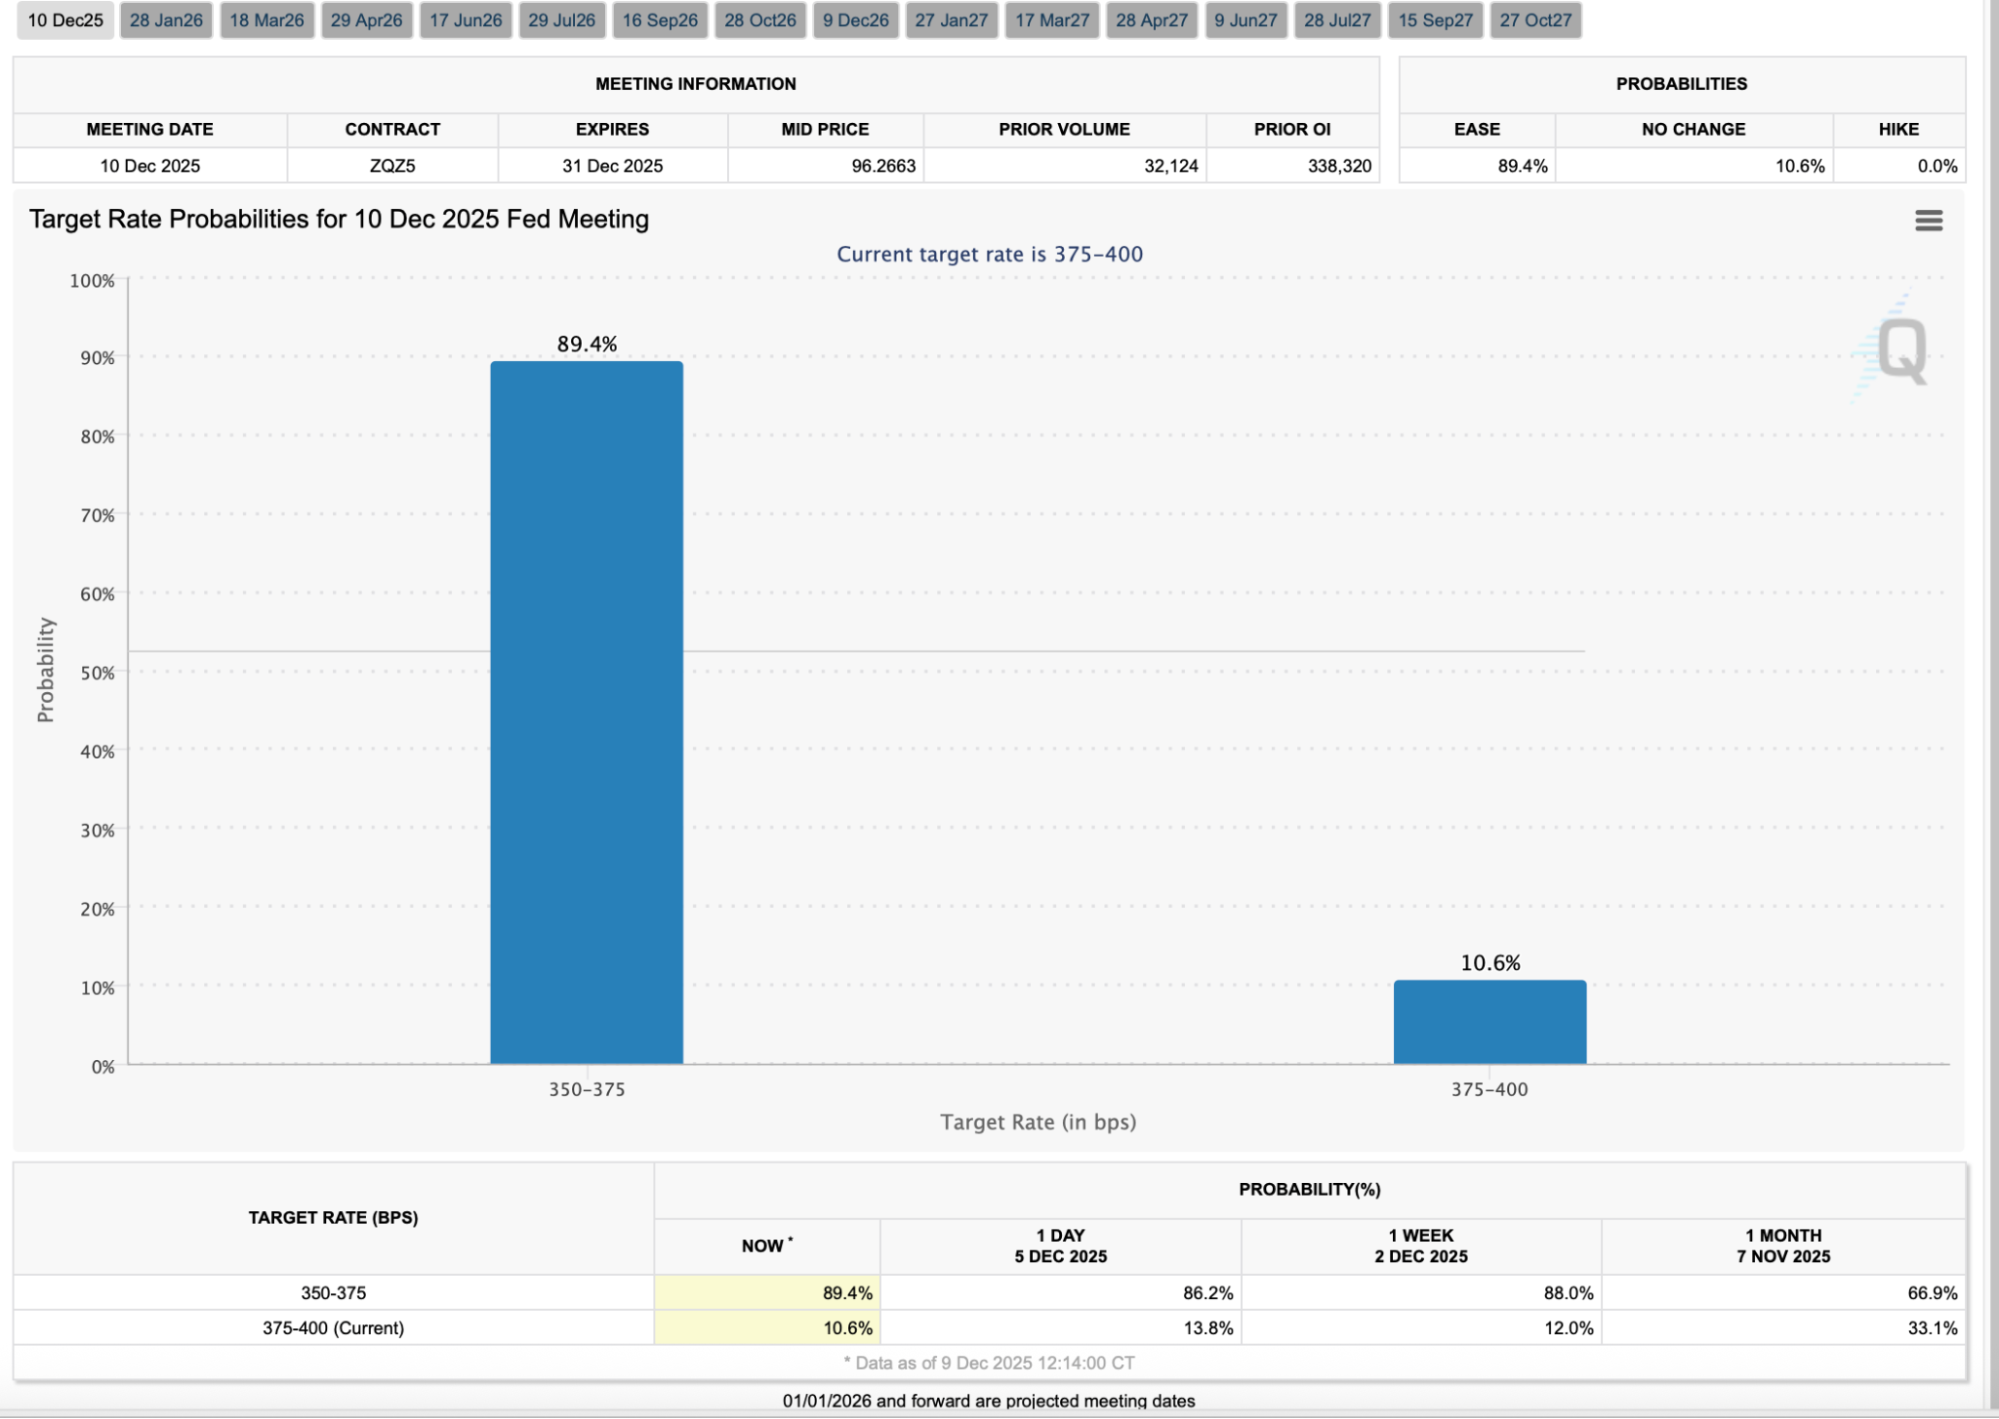The image size is (1999, 1419).
Task: Click the 10.6% bar for 375-400
Action: pos(1489,1021)
